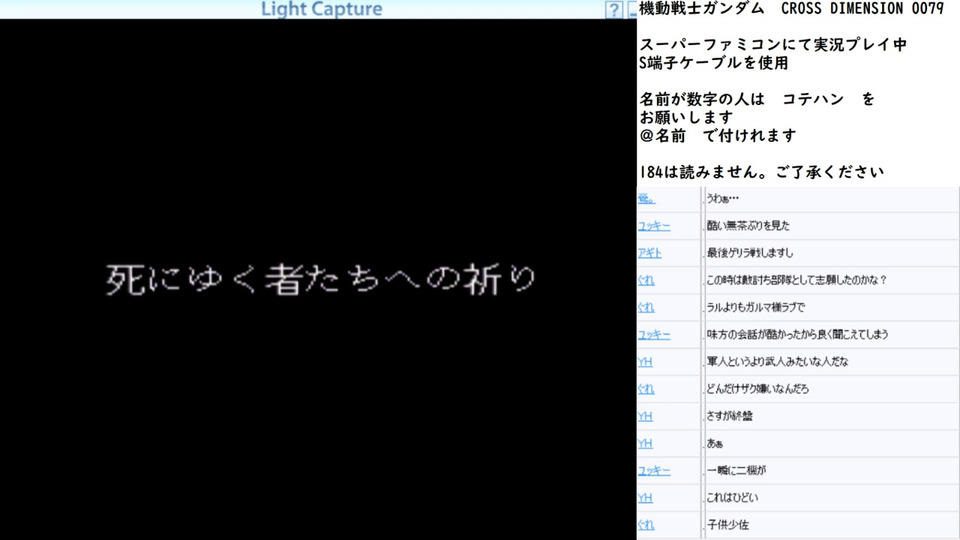
Task: Click the line 名前が数字の人は コテハン を
Action: click(x=757, y=99)
